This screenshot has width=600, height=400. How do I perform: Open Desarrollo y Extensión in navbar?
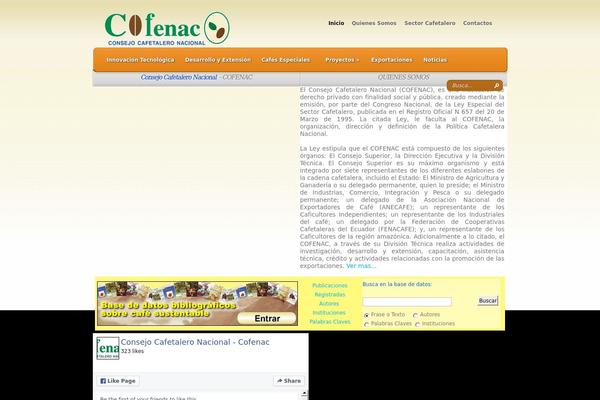coord(218,60)
